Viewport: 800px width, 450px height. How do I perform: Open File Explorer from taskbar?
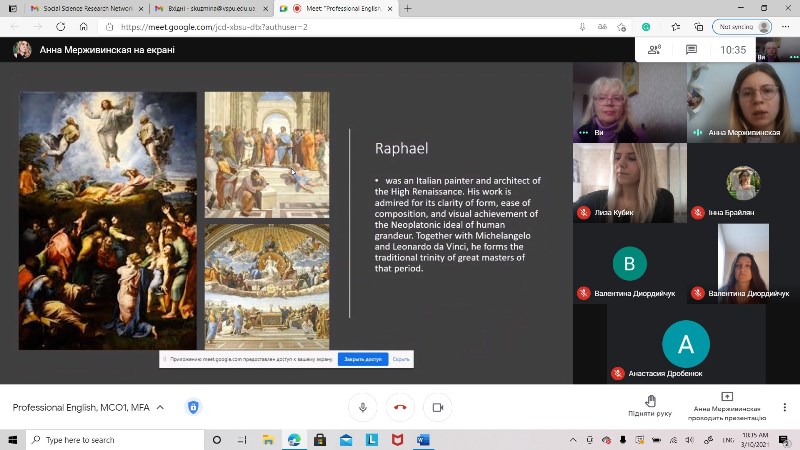pyautogui.click(x=268, y=440)
